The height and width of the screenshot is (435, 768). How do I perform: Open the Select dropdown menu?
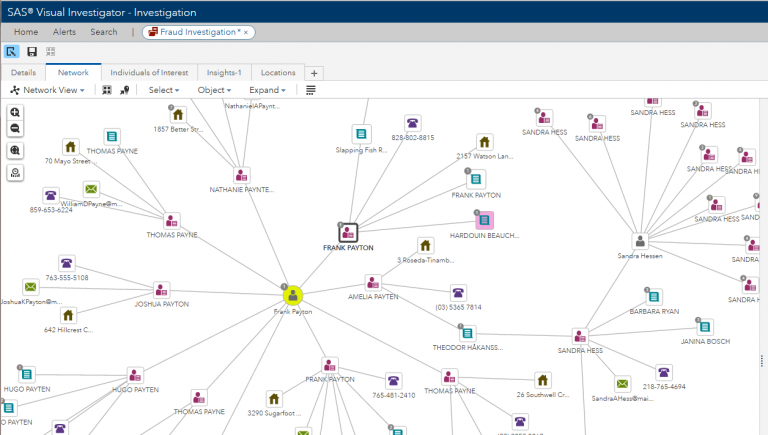(x=164, y=90)
